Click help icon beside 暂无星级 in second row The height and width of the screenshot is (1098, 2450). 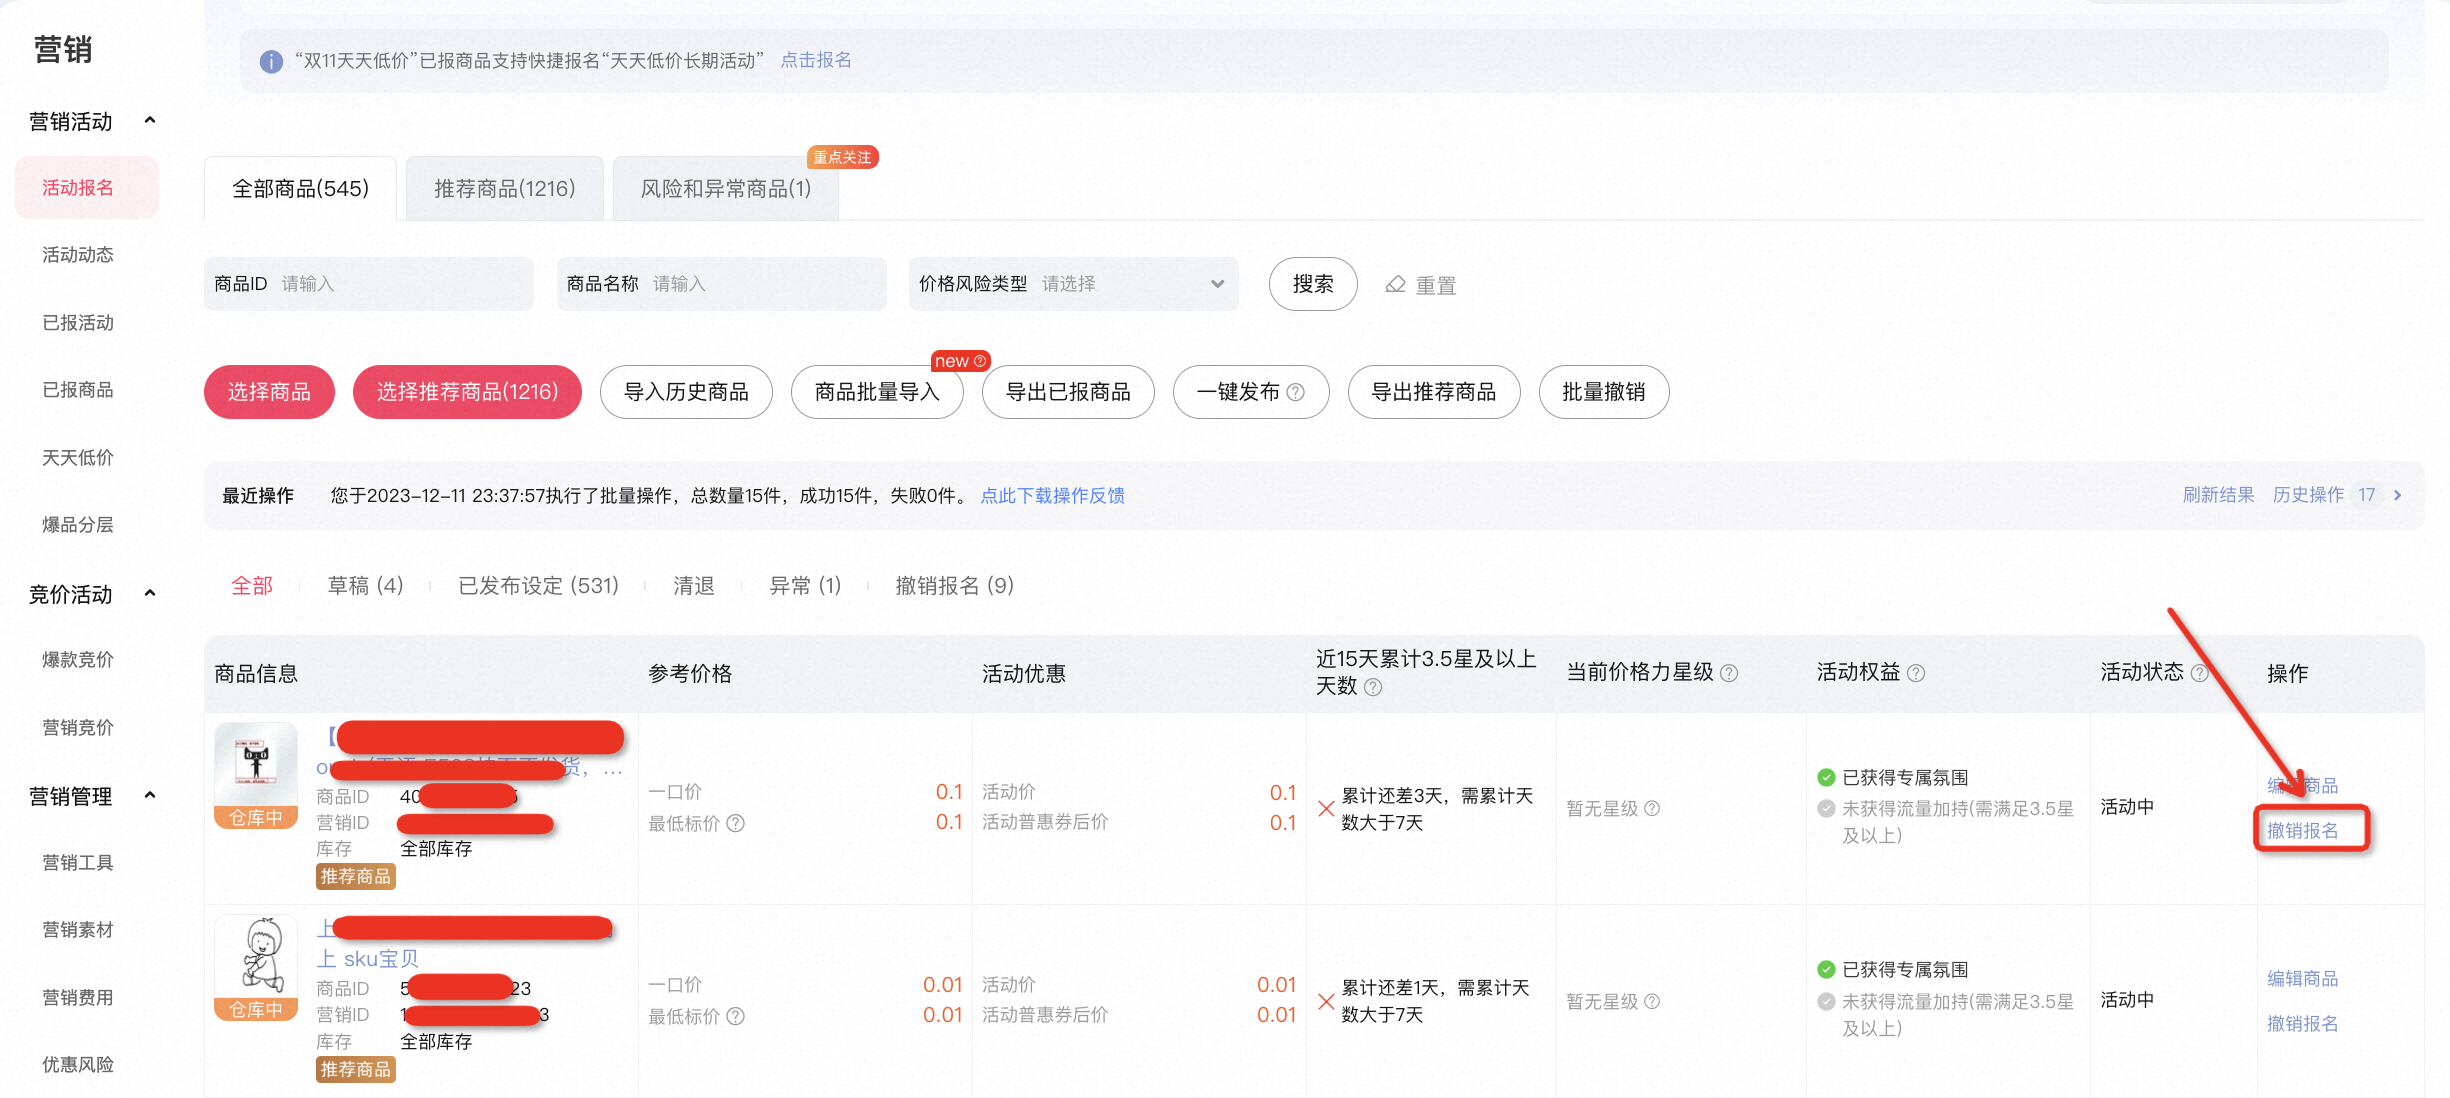coord(1652,1001)
